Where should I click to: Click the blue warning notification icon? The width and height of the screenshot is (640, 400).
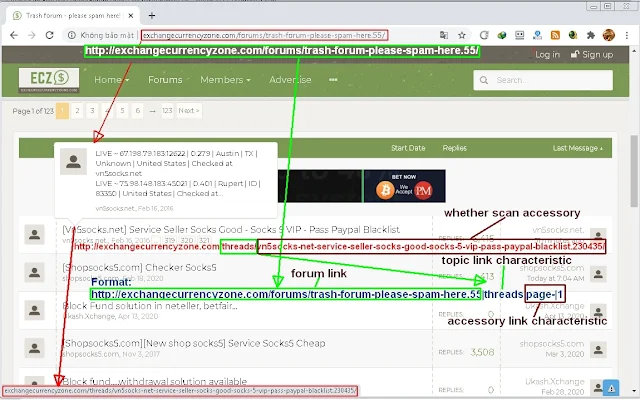coord(611,388)
